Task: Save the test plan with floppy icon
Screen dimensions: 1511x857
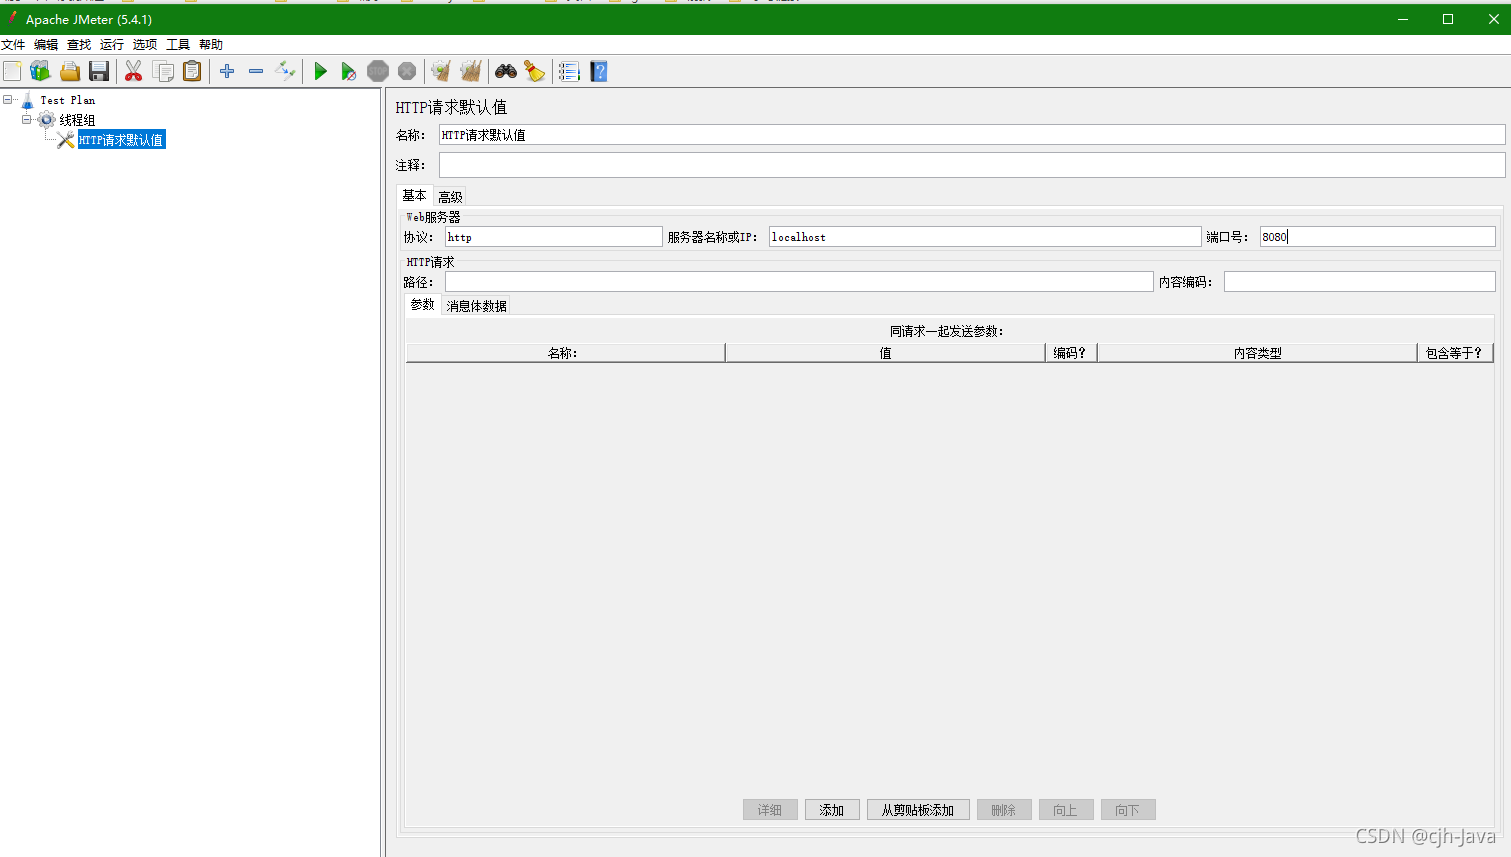Action: coord(99,71)
